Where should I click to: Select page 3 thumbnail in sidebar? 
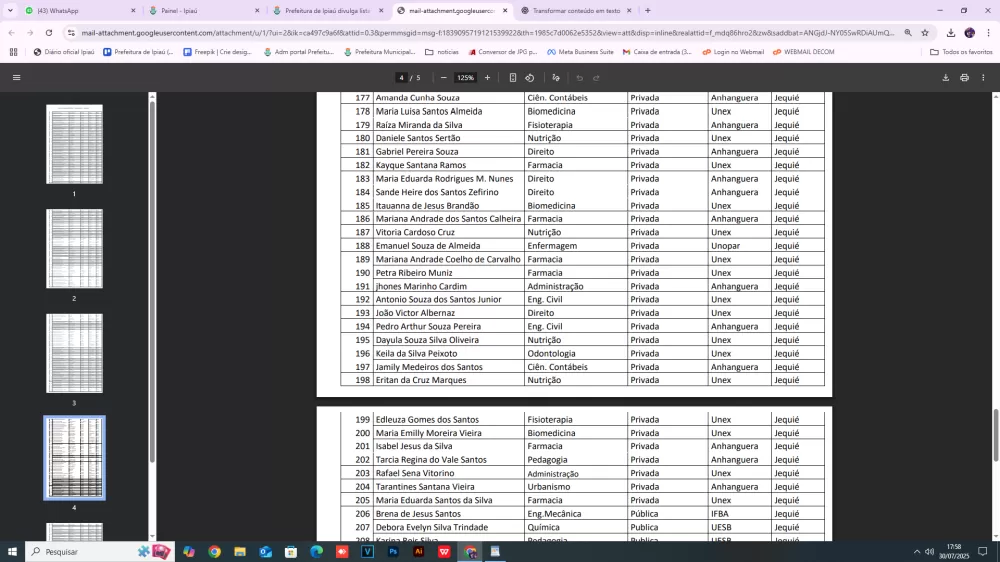coord(74,353)
